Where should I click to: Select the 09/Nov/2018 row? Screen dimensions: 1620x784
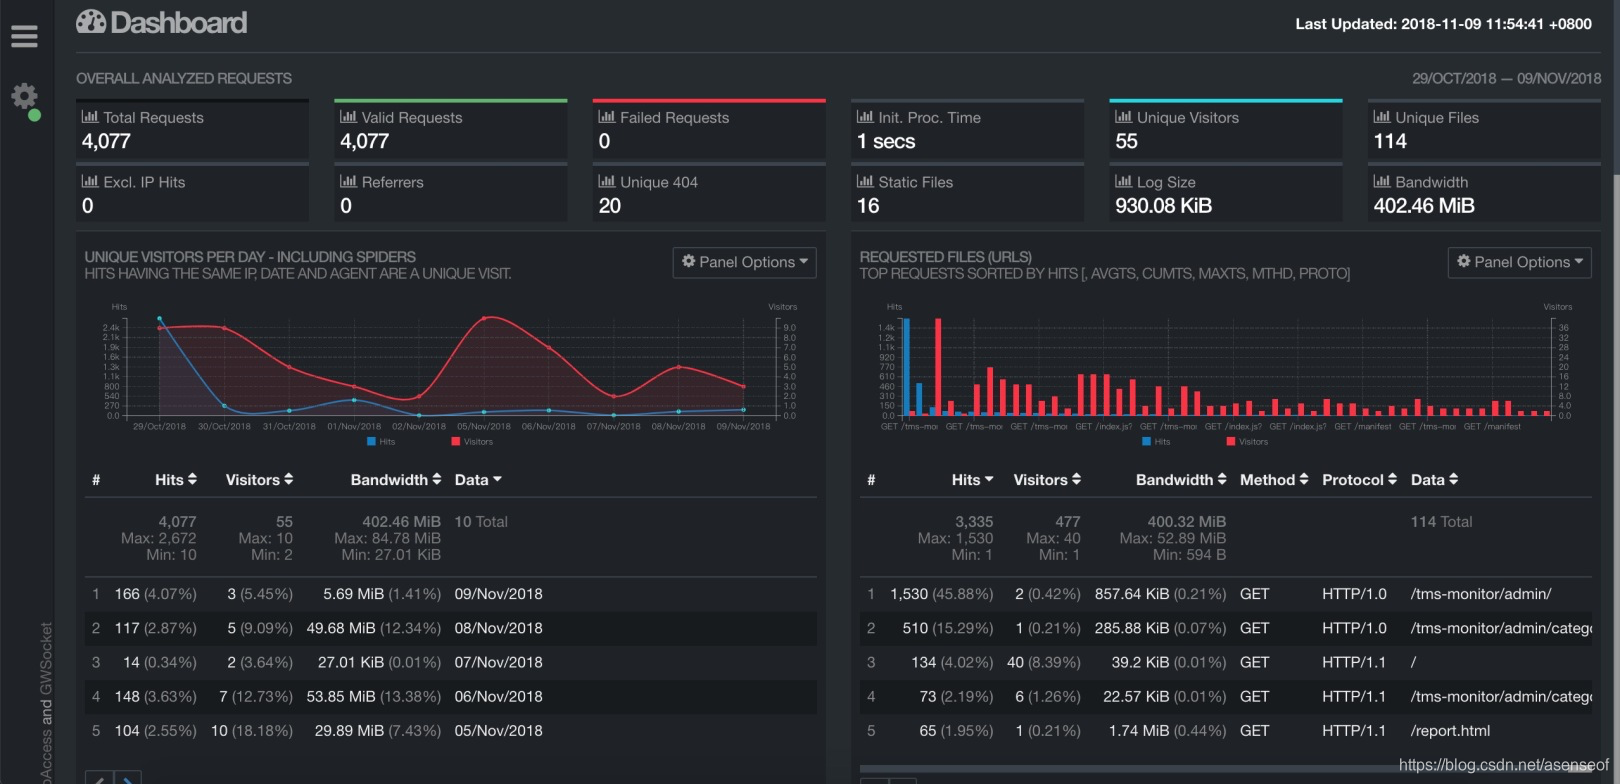[x=450, y=594]
